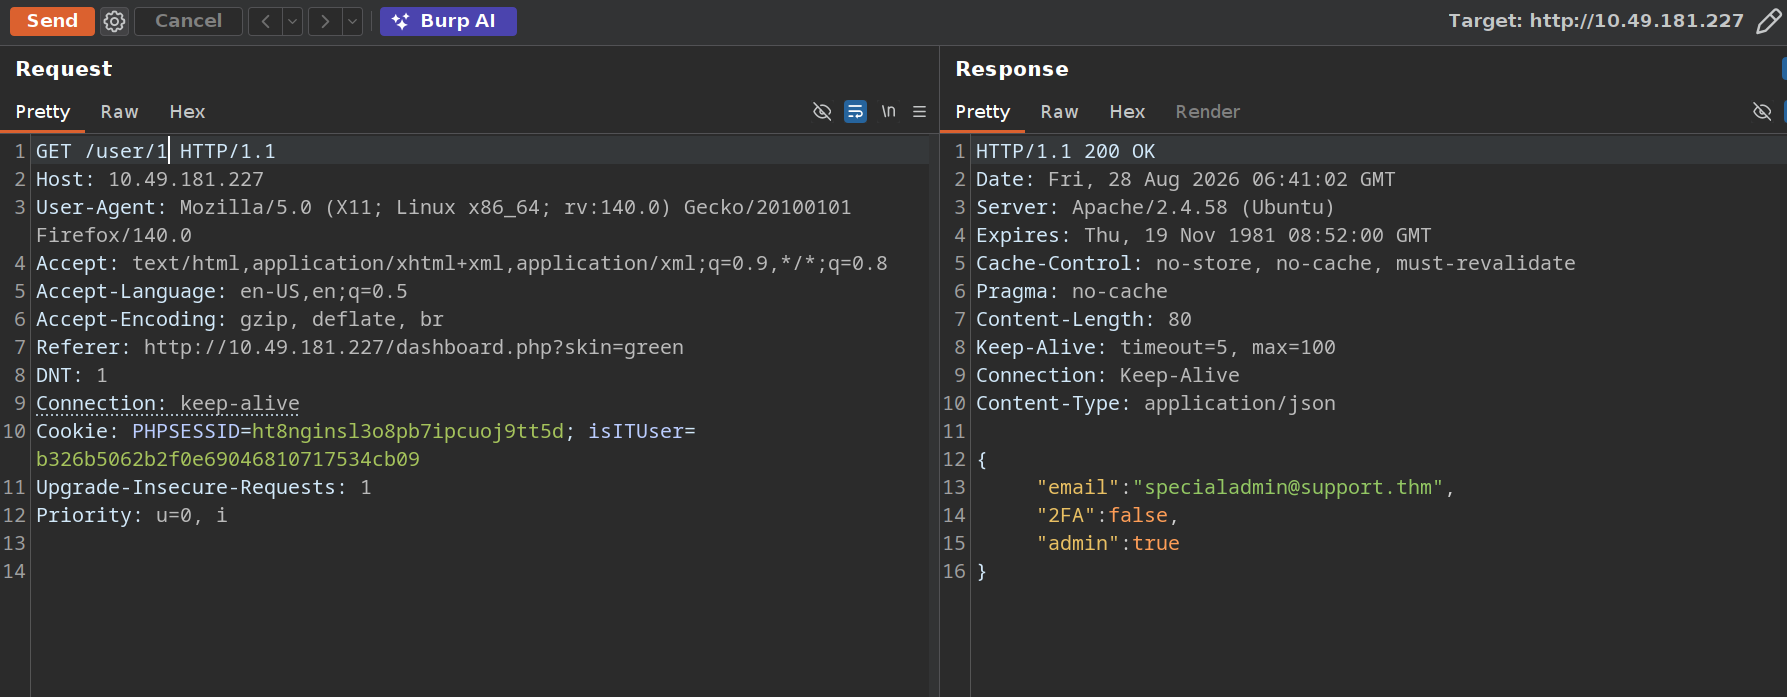This screenshot has height=697, width=1787.
Task: Click the Content-Length: 80 response header
Action: tap(1084, 319)
